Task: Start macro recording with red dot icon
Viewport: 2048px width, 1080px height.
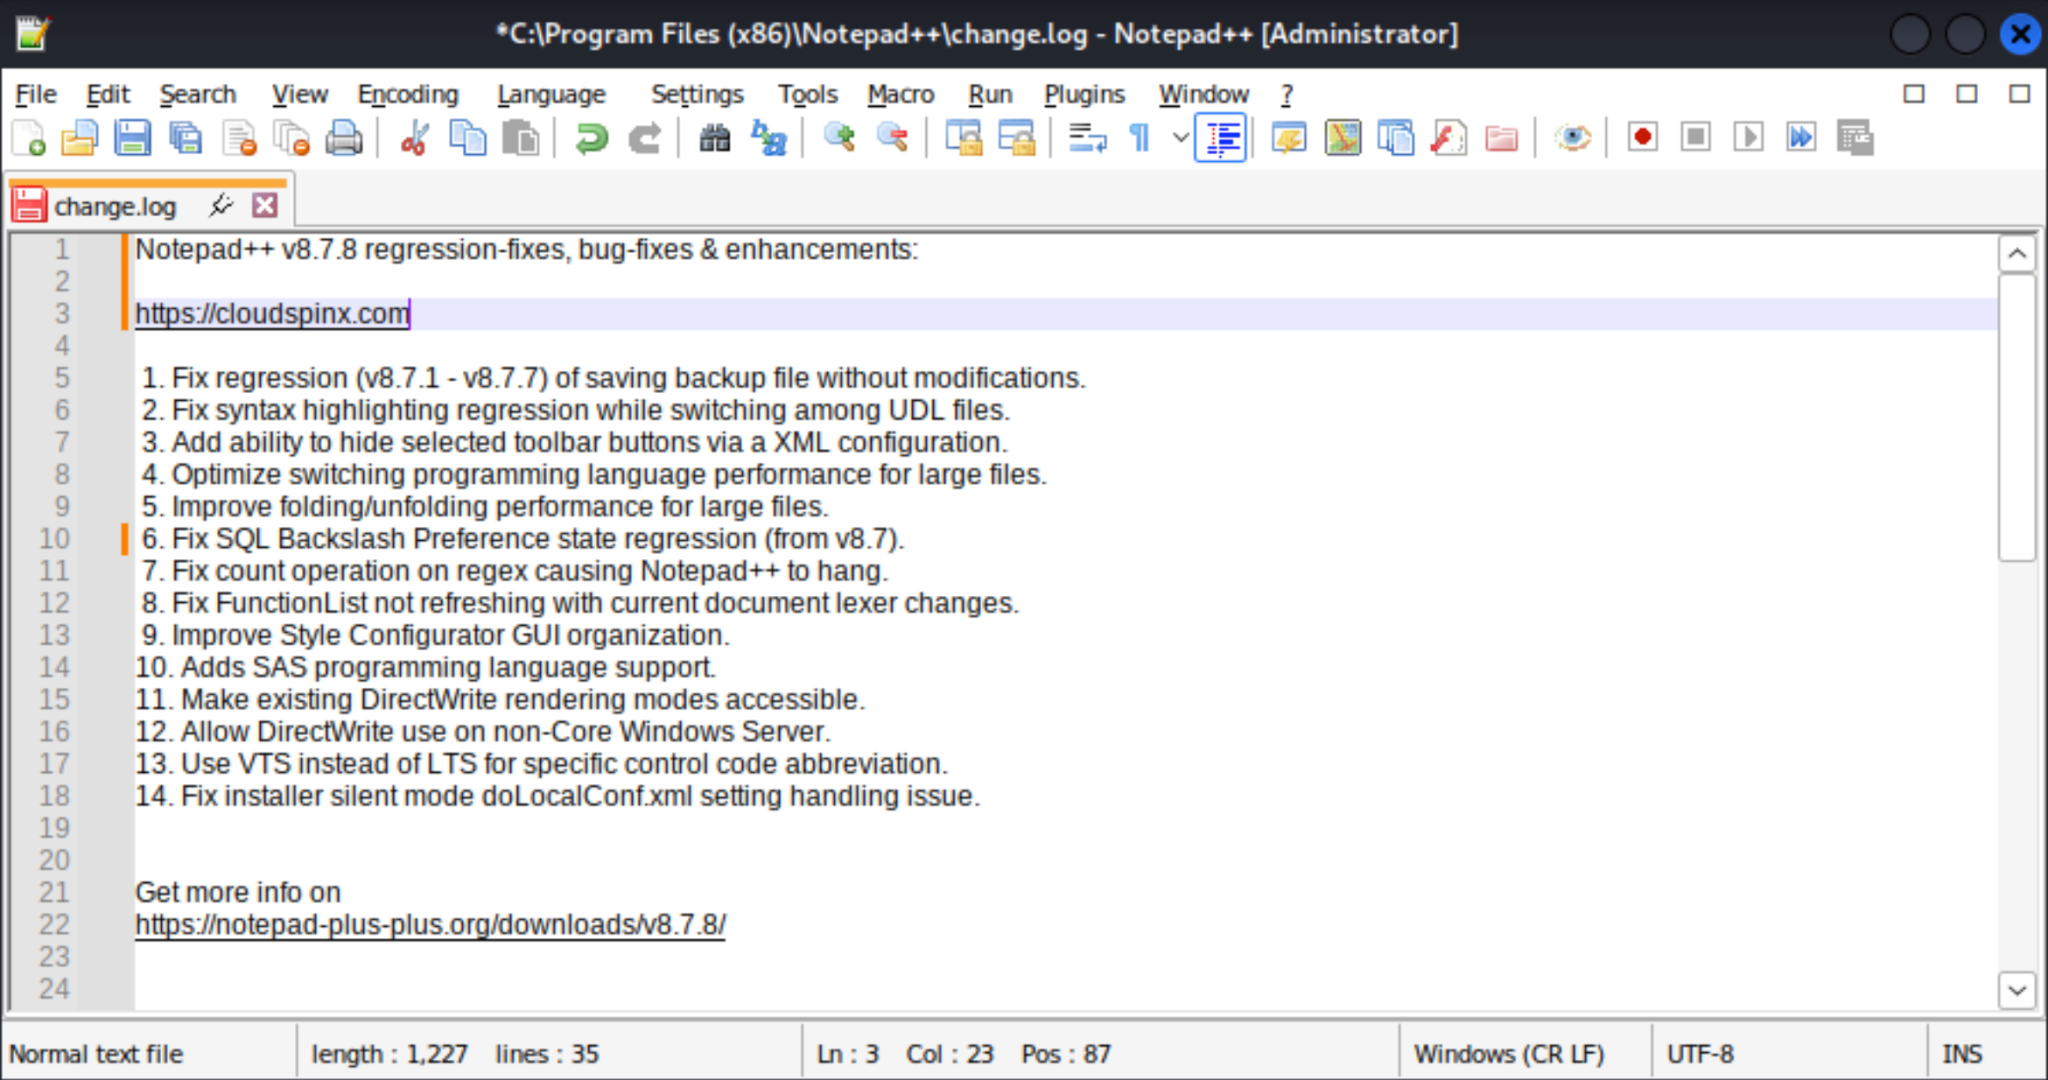Action: tap(1642, 137)
